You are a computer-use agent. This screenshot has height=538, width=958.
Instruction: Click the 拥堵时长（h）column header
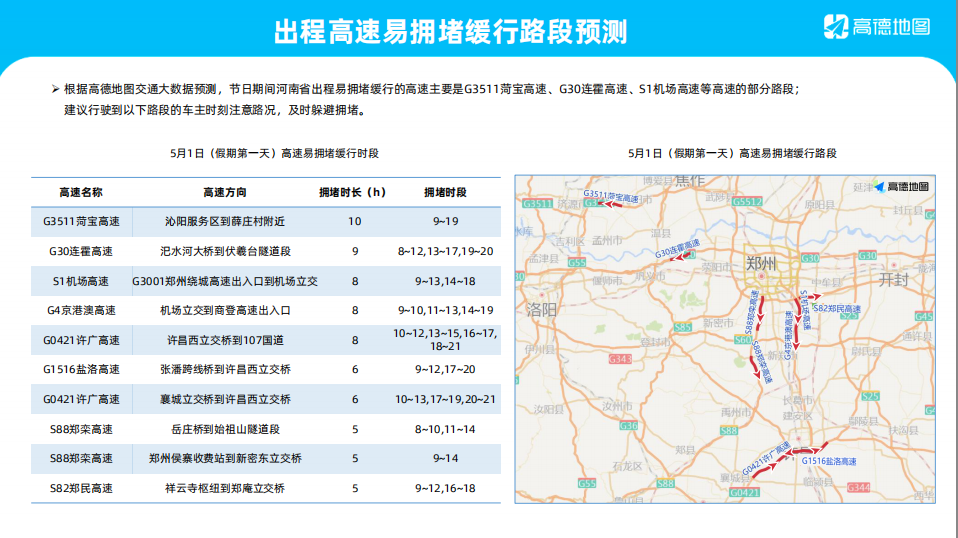[x=353, y=192]
